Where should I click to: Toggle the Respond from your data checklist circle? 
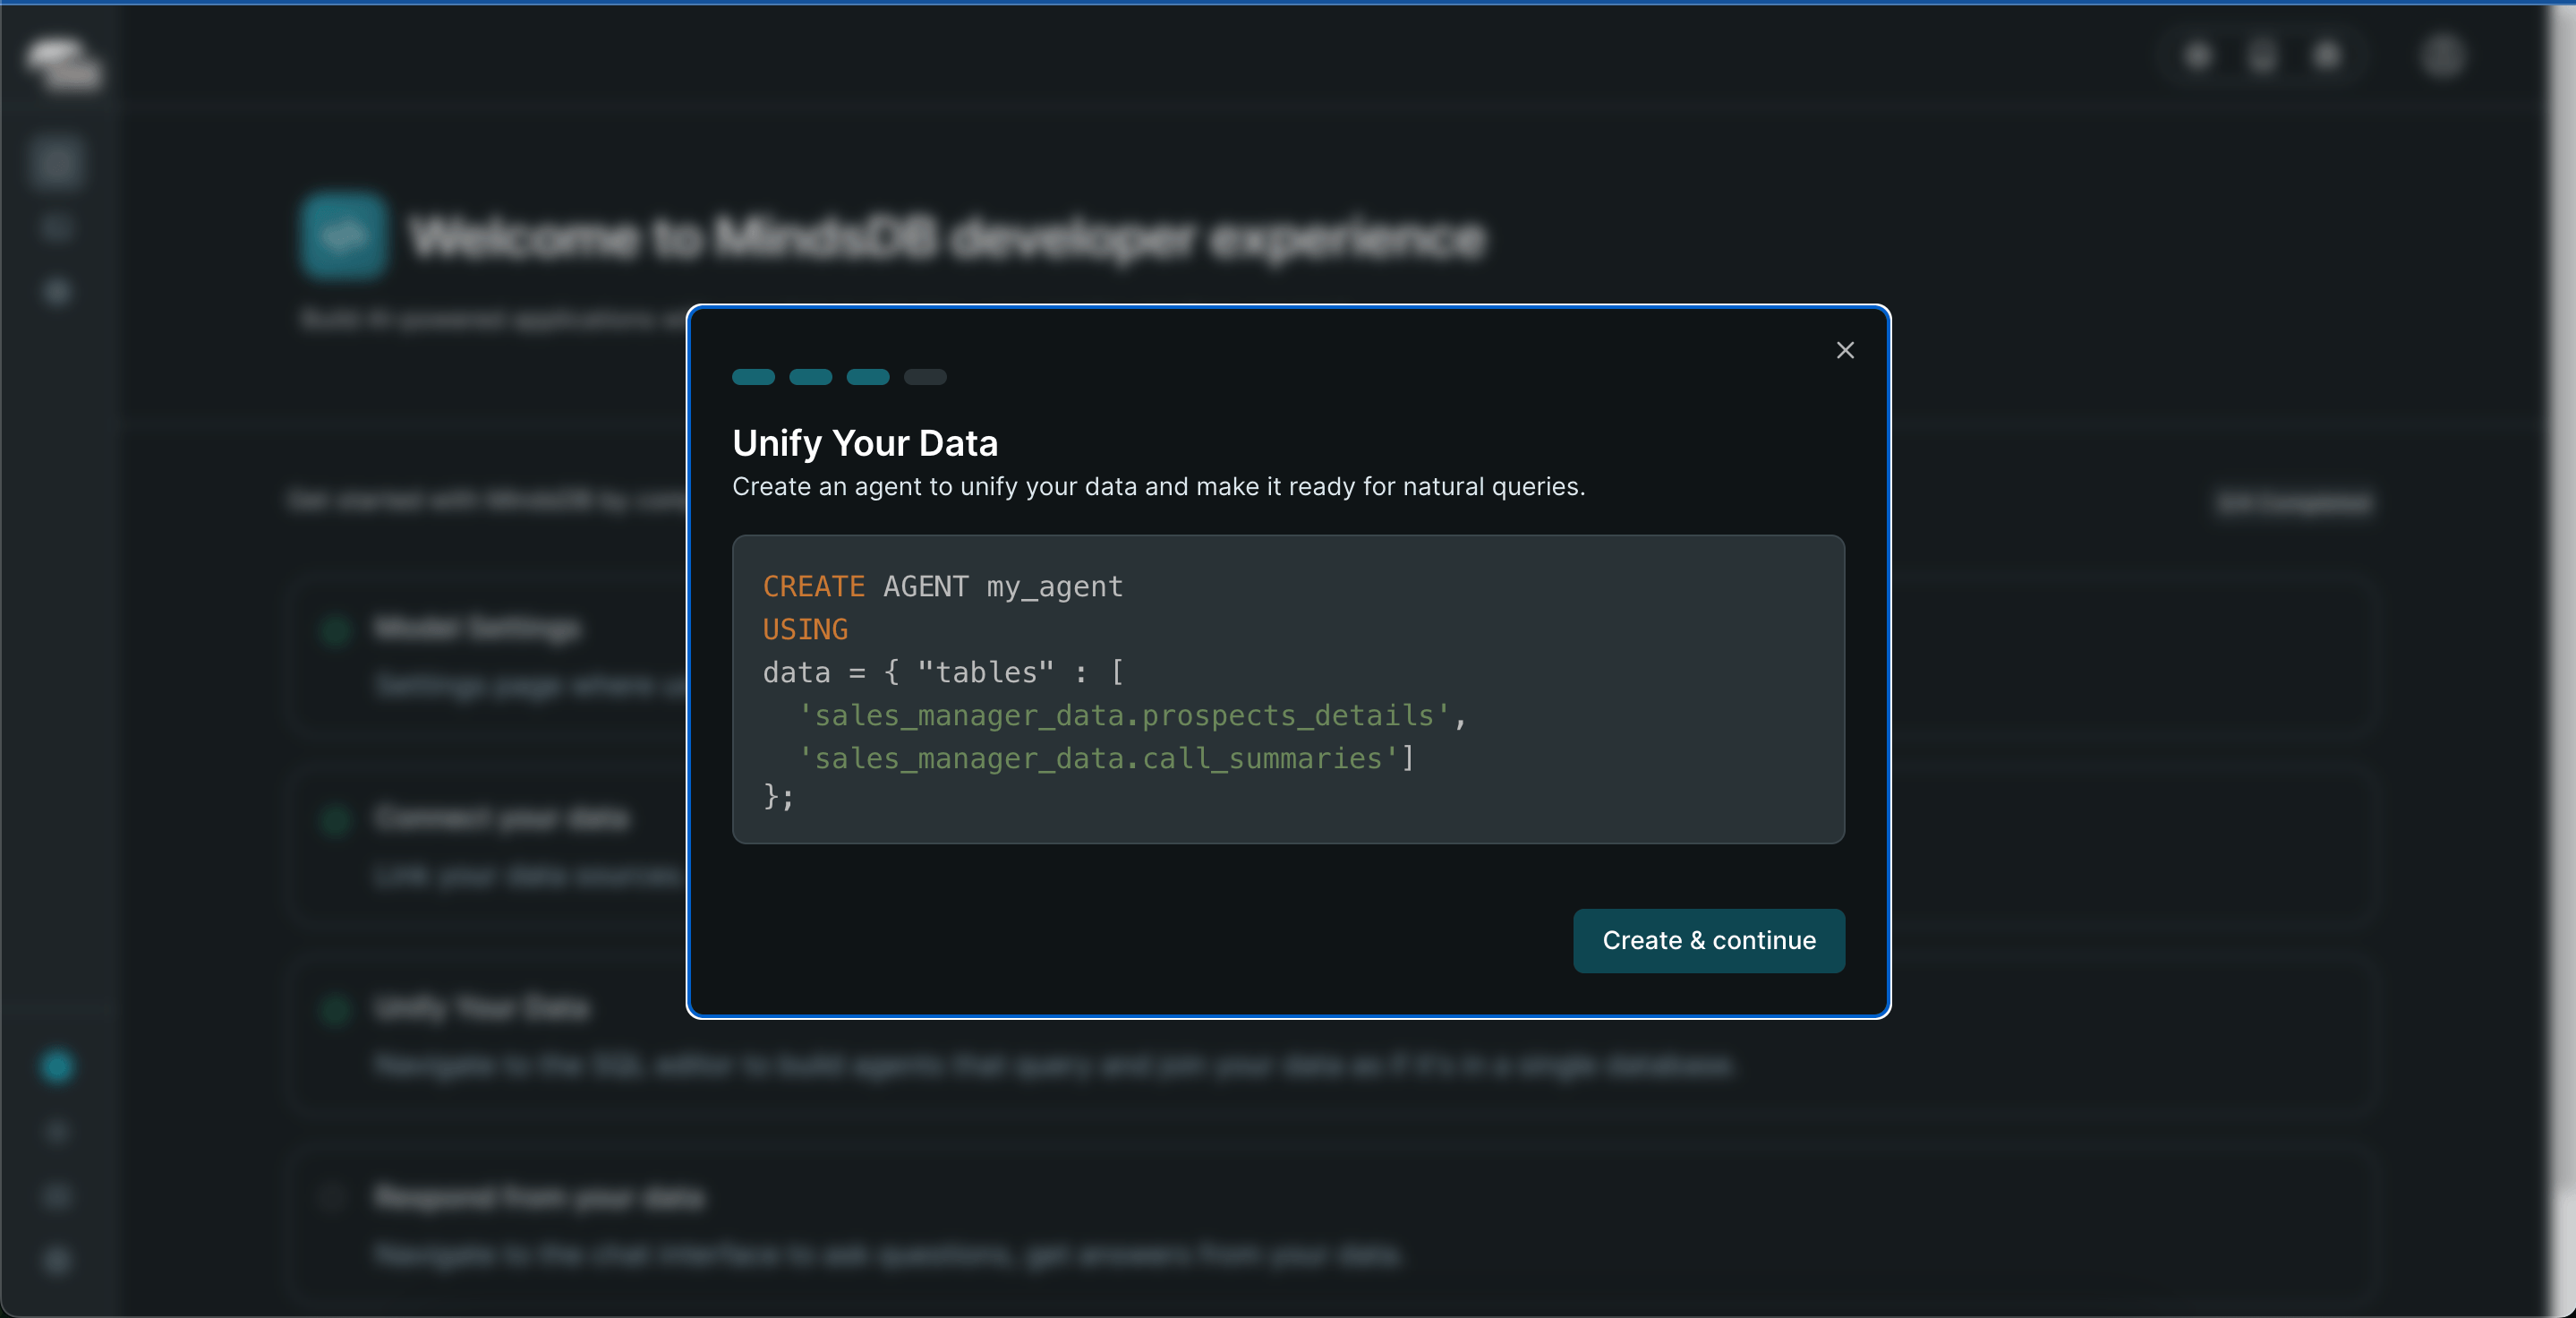coord(331,1197)
